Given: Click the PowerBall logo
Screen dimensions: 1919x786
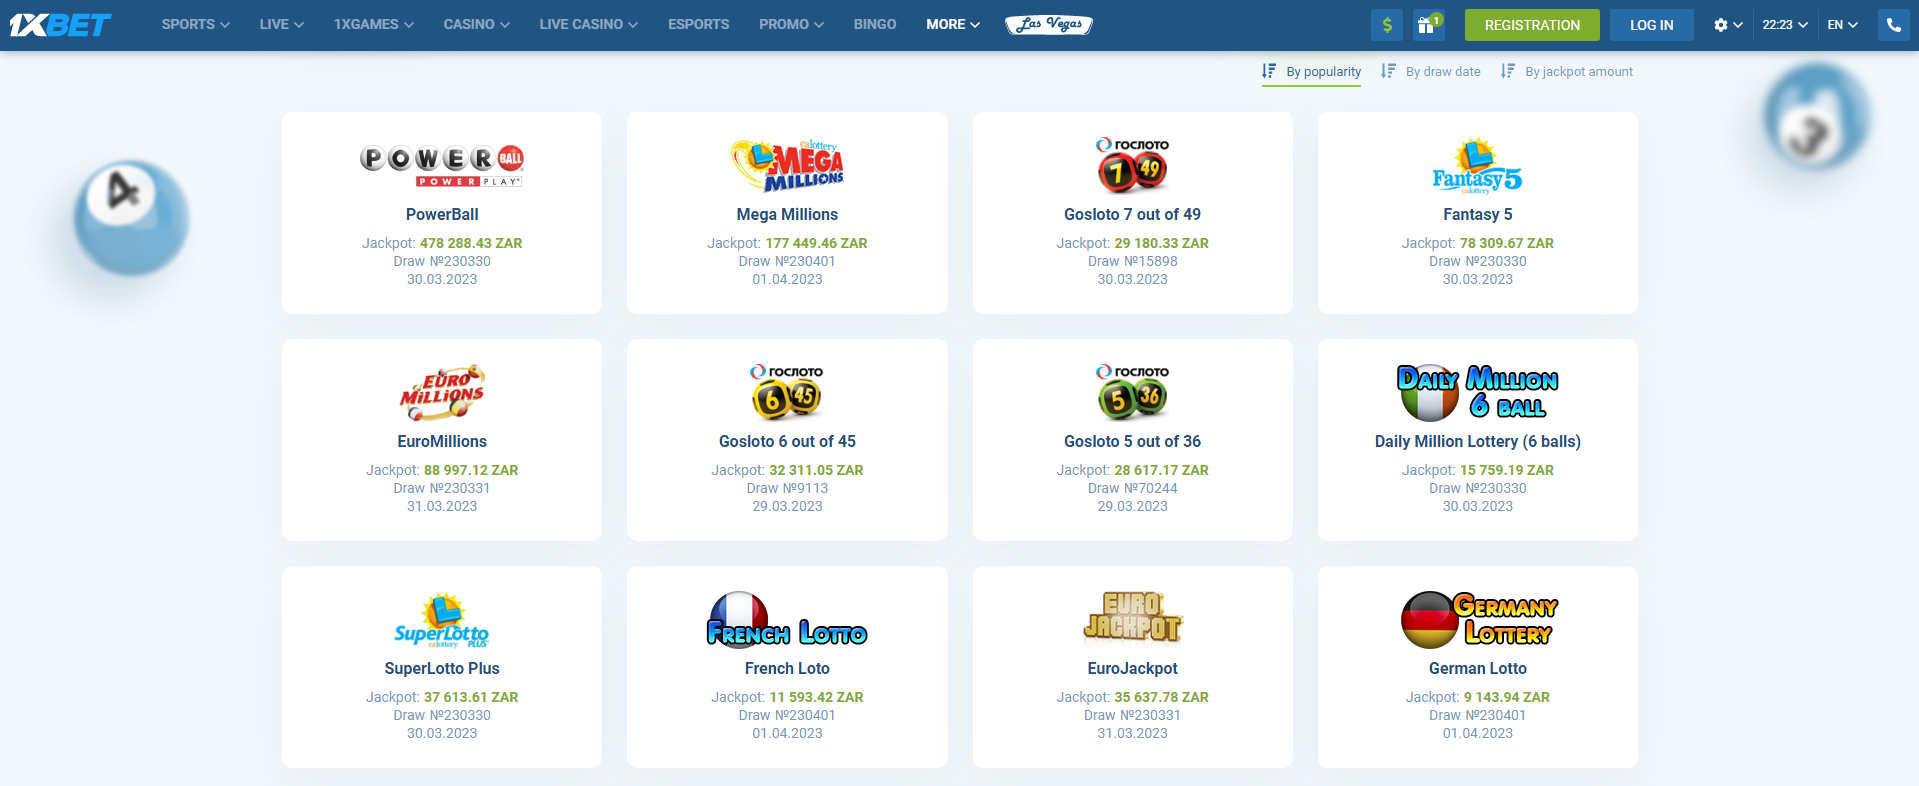Looking at the screenshot, I should [x=442, y=166].
